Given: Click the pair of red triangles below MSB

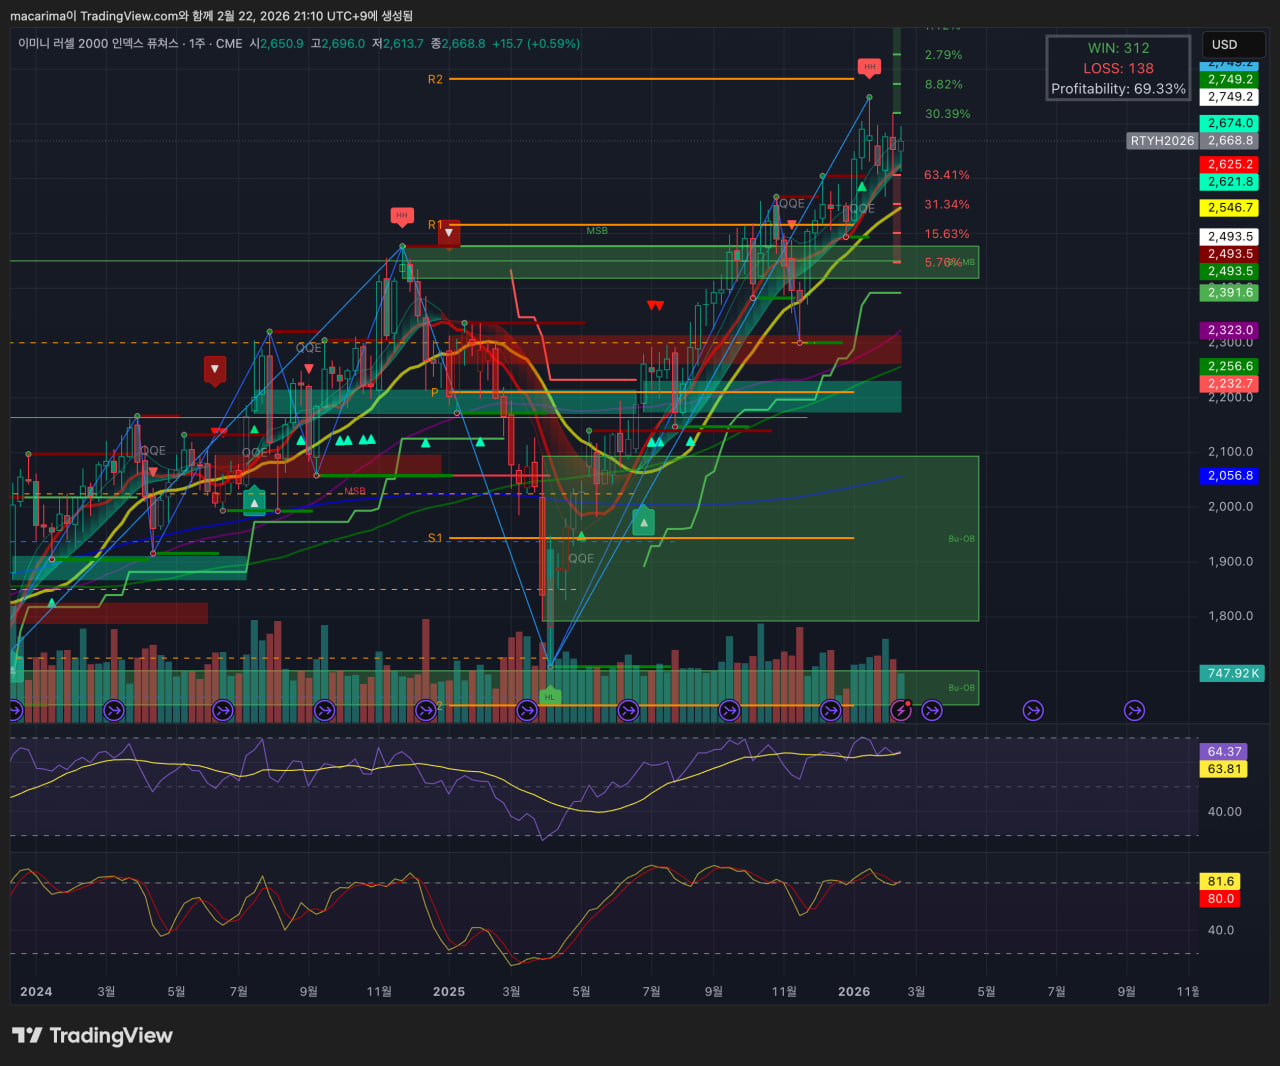Looking at the screenshot, I should pos(655,305).
